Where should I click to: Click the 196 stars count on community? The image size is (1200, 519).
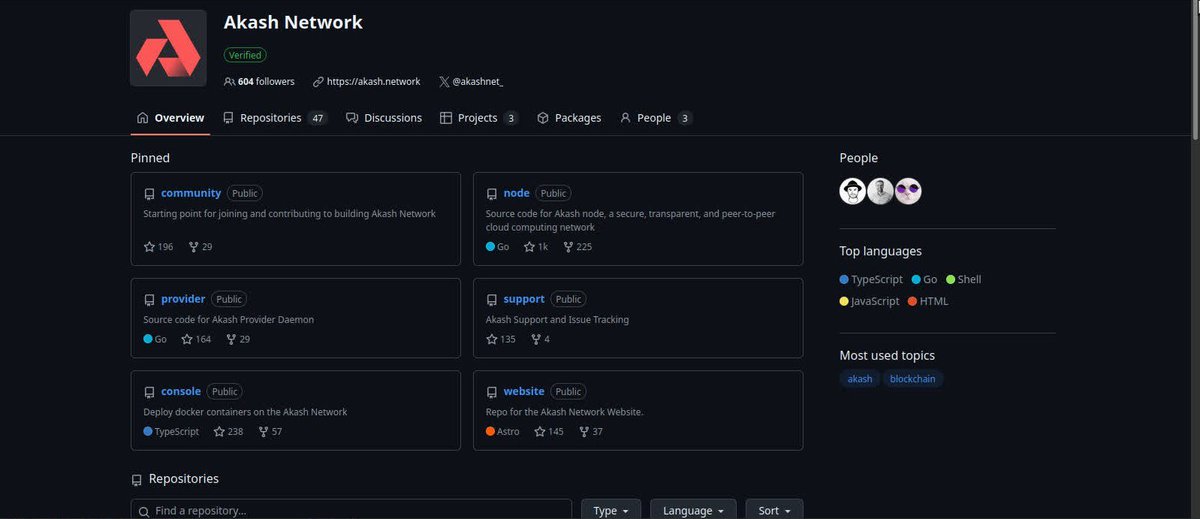click(158, 247)
